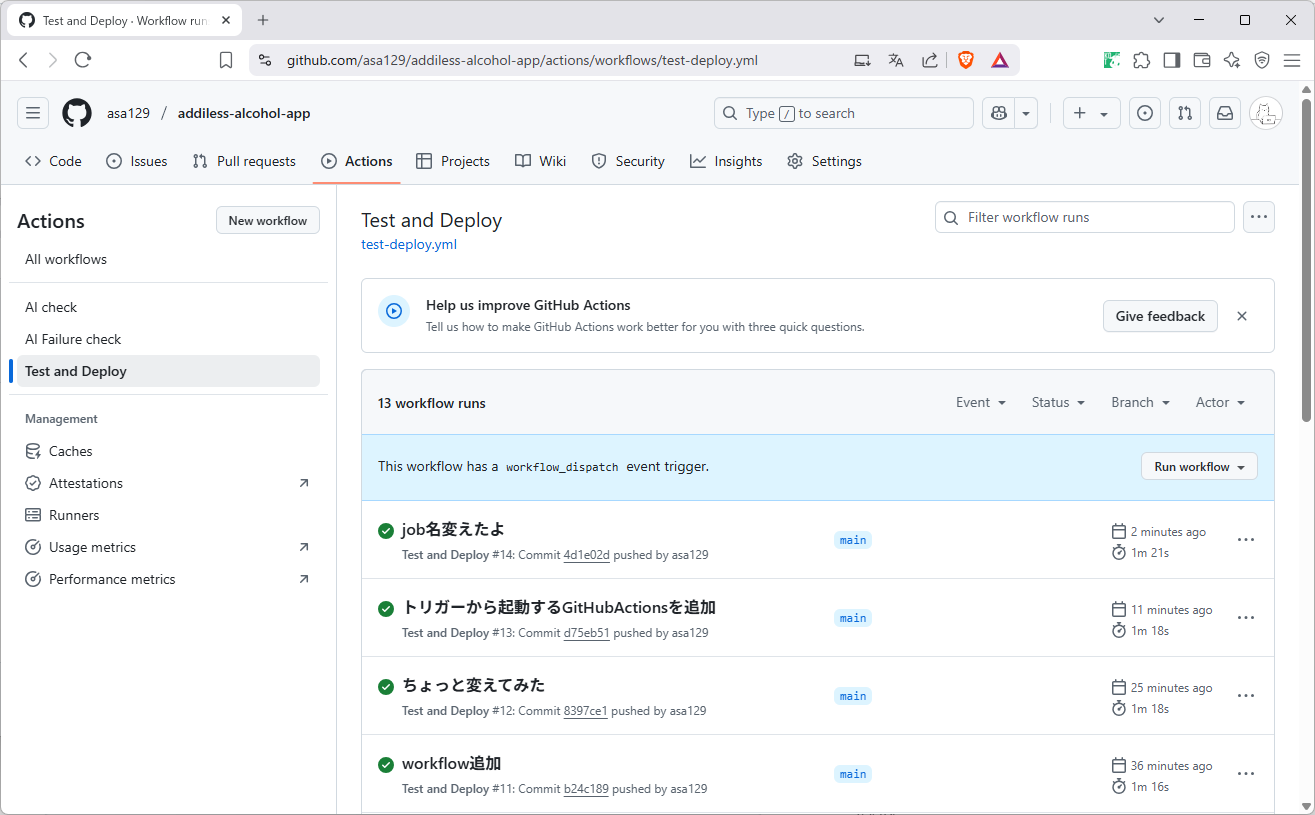Select the AI Failure check workflow
1315x815 pixels.
pos(168,339)
